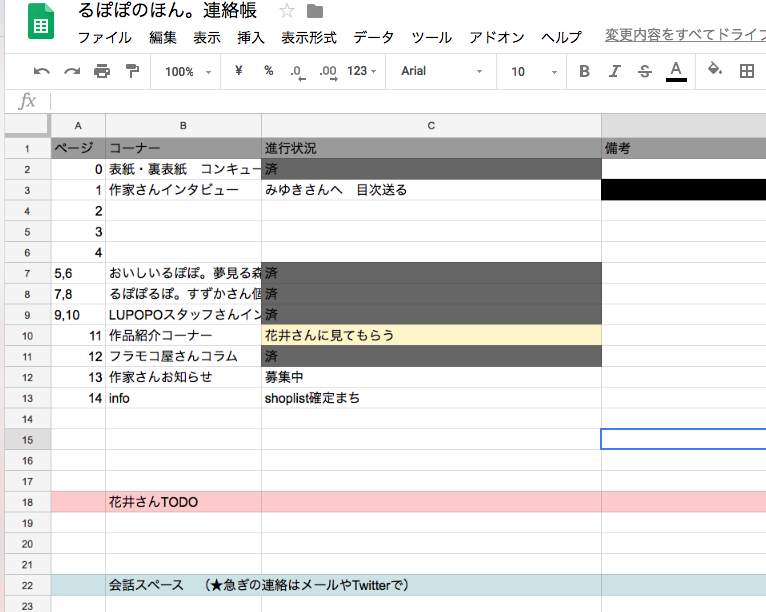Viewport: 766px width, 612px height.
Task: Open the データ menu
Action: pyautogui.click(x=374, y=37)
